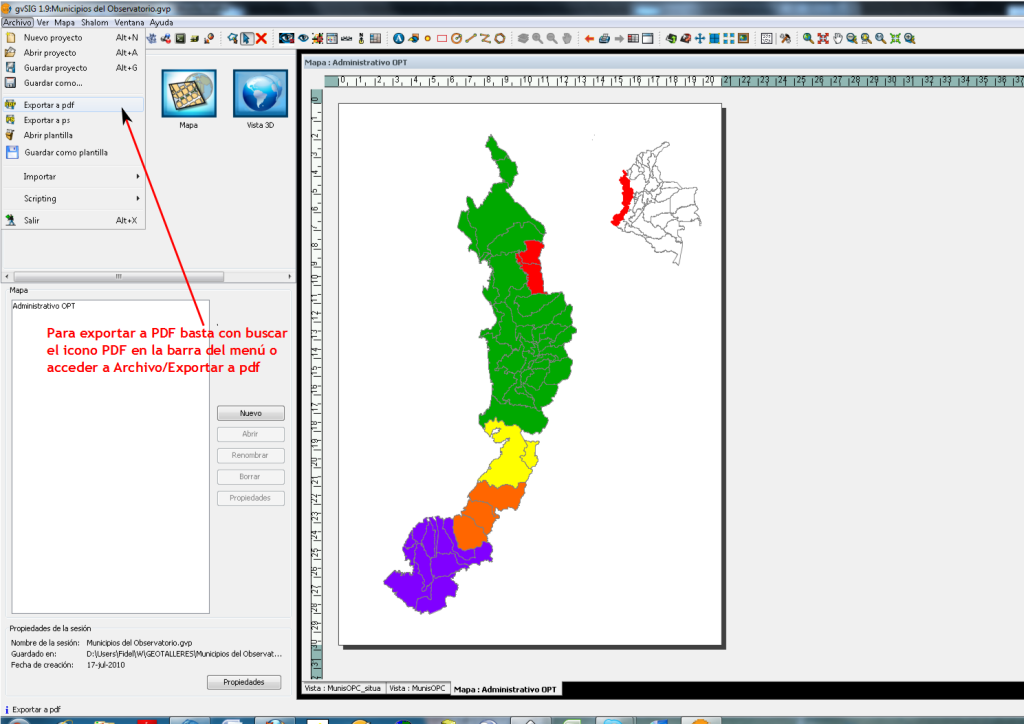Click the red X delete tool
1024x724 pixels.
tap(261, 36)
